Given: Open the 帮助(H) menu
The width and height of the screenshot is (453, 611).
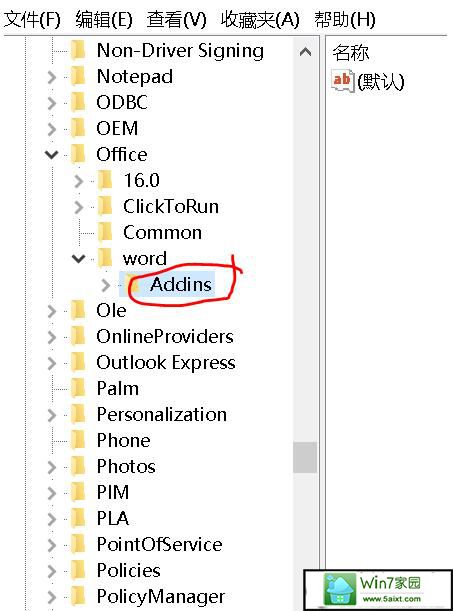Looking at the screenshot, I should coord(345,19).
